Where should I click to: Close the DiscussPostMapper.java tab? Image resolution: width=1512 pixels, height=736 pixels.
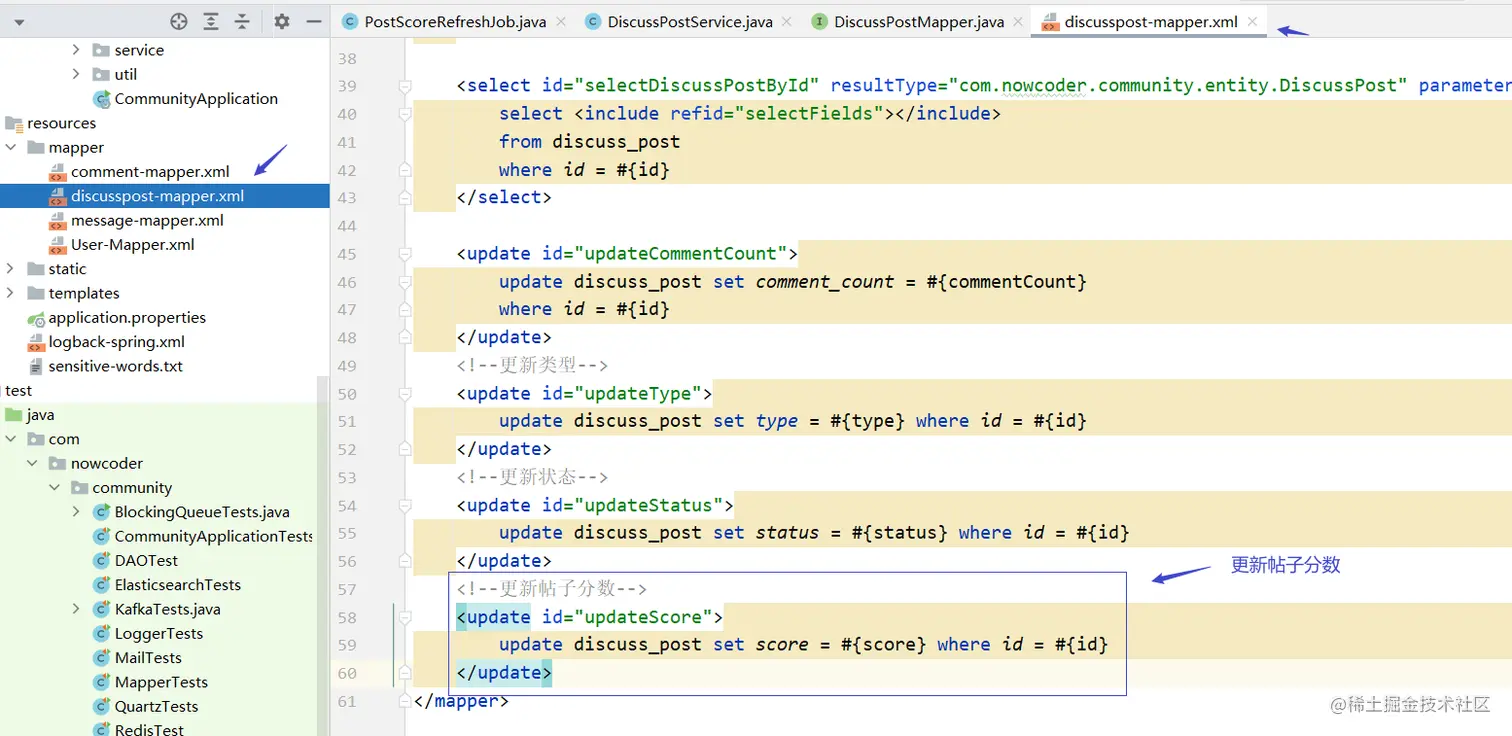pyautogui.click(x=1018, y=21)
